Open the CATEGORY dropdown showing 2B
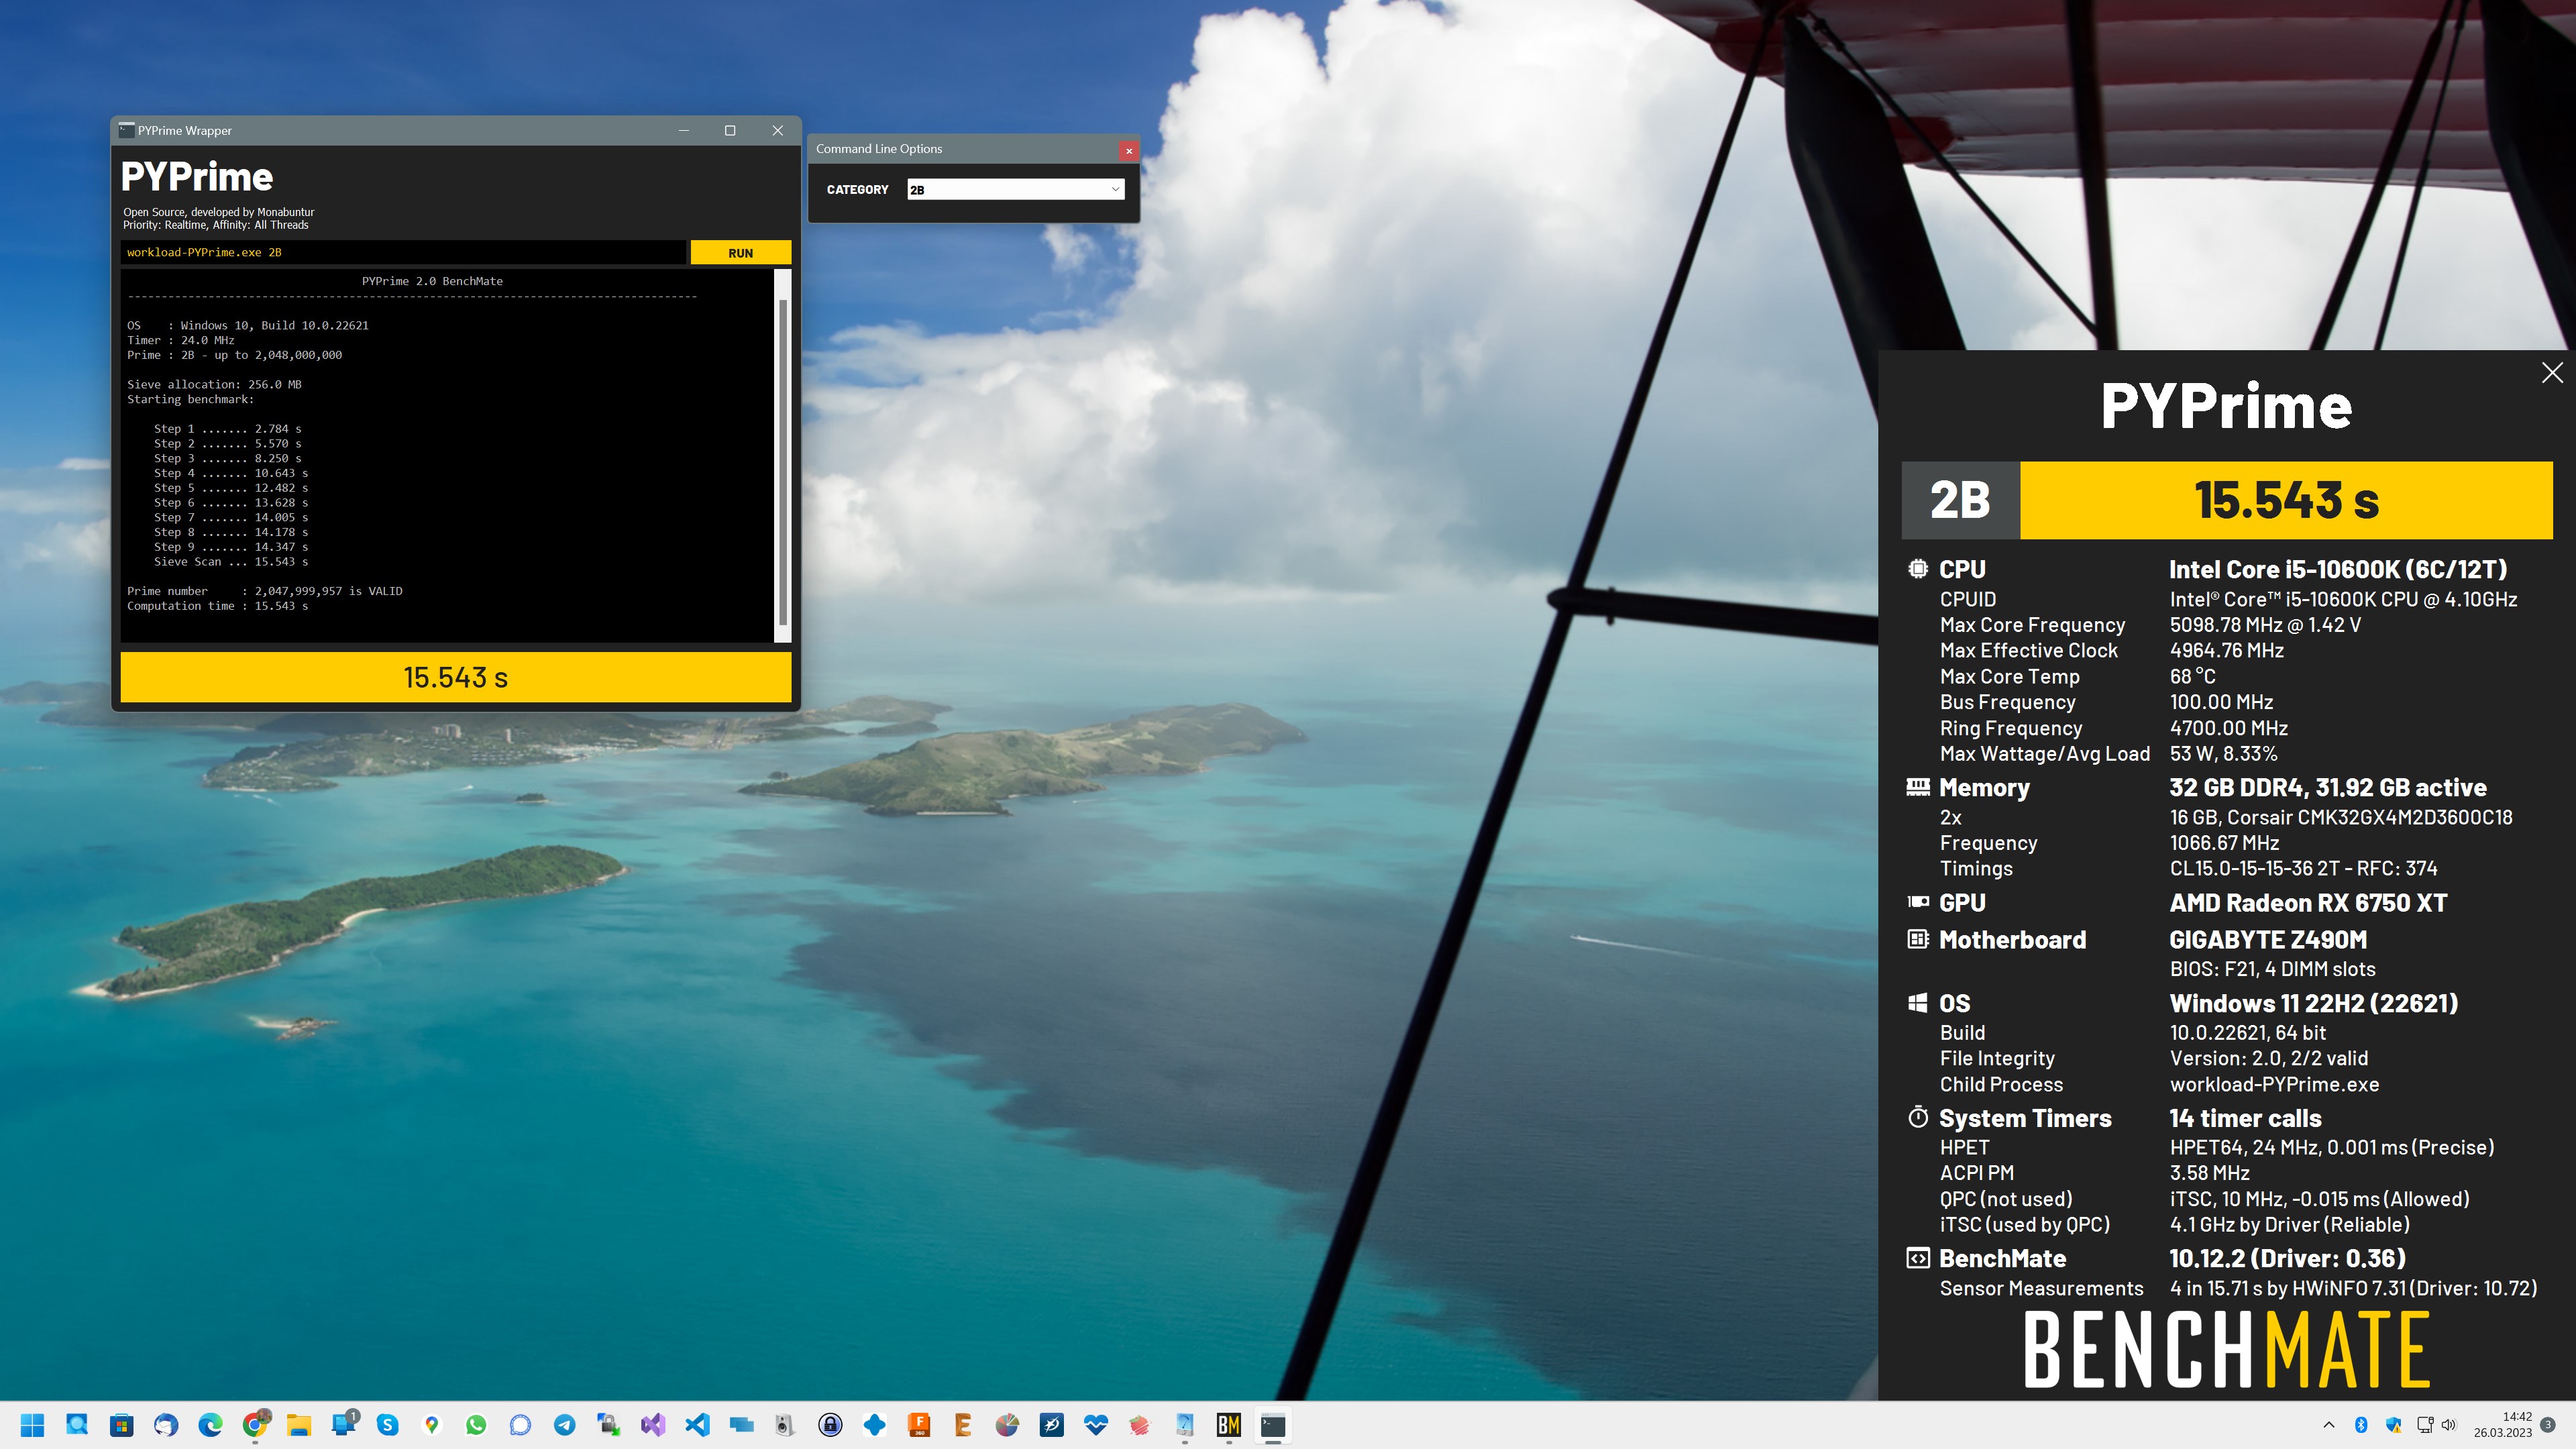 (x=1015, y=190)
